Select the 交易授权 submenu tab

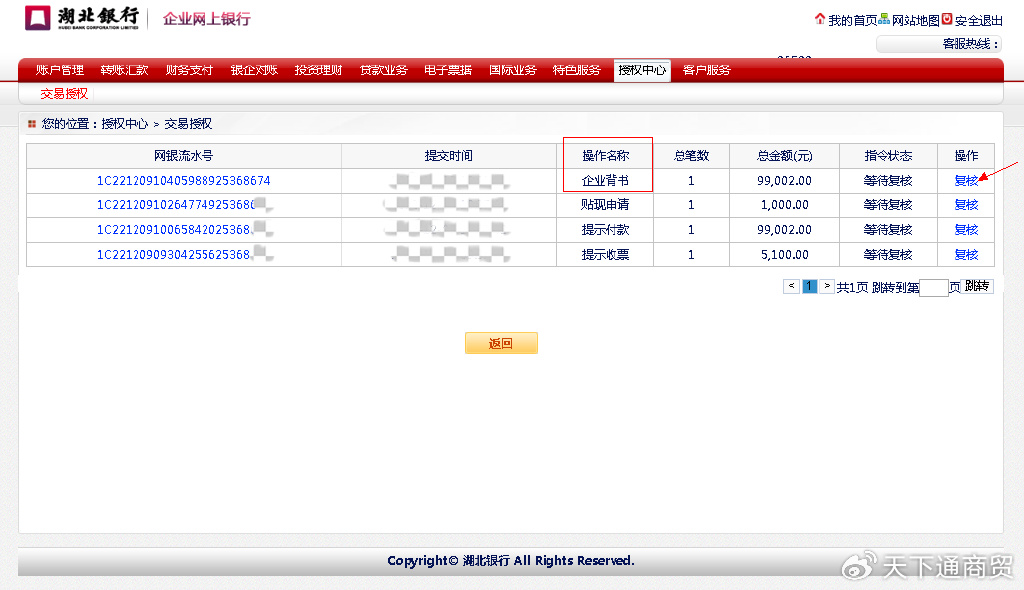[x=64, y=94]
